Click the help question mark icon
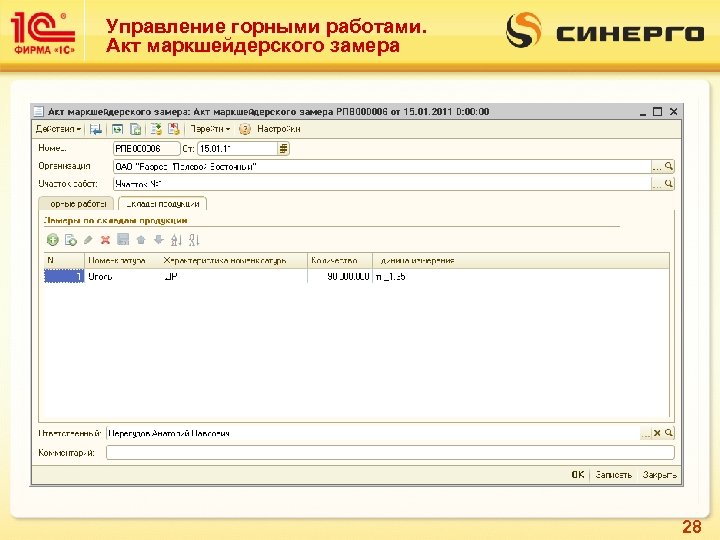The width and height of the screenshot is (720, 540). click(x=245, y=129)
